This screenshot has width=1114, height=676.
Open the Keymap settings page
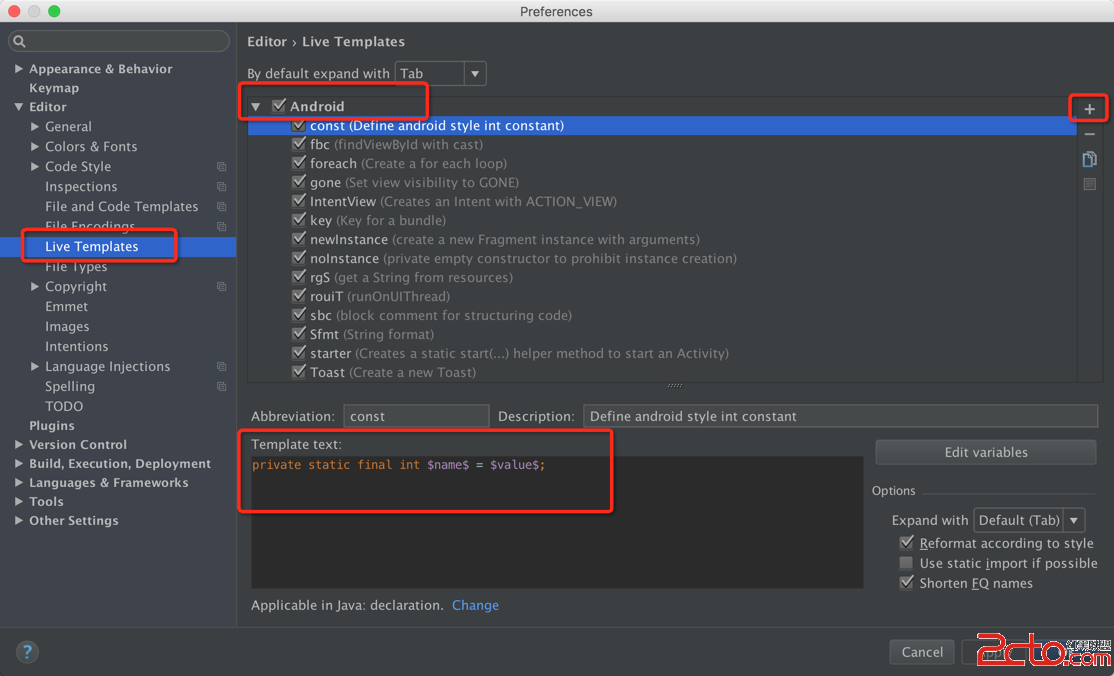54,88
